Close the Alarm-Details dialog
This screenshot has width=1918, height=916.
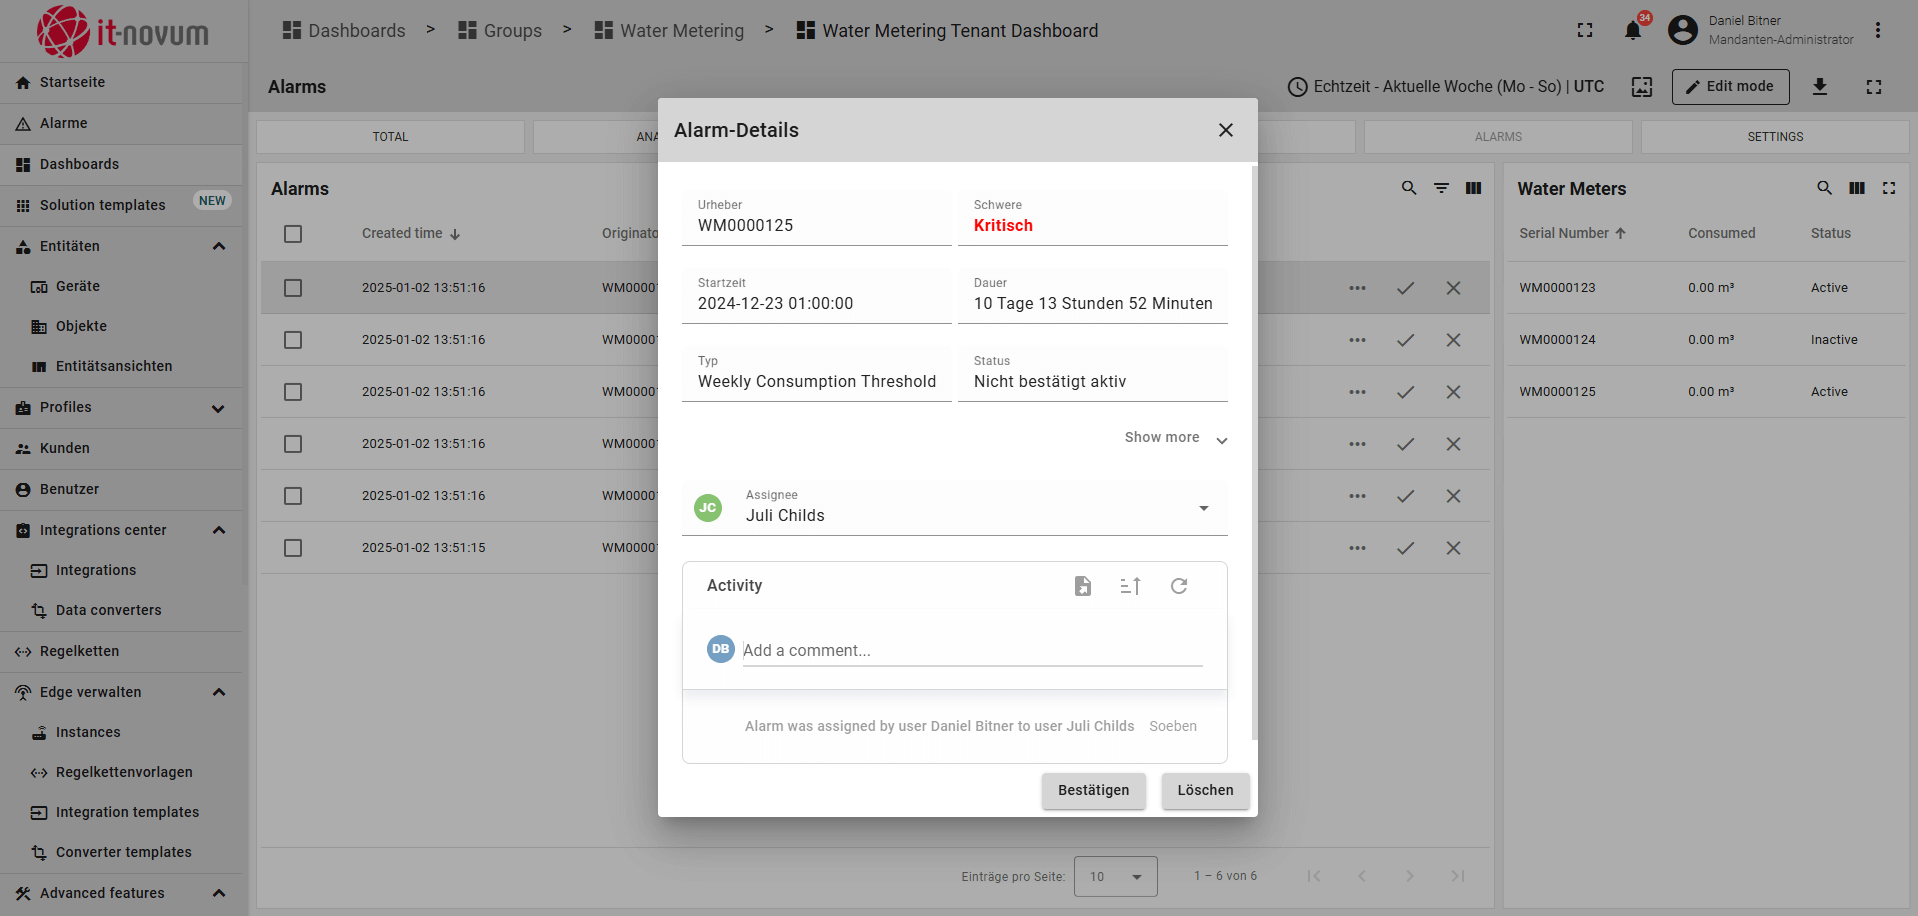1225,130
